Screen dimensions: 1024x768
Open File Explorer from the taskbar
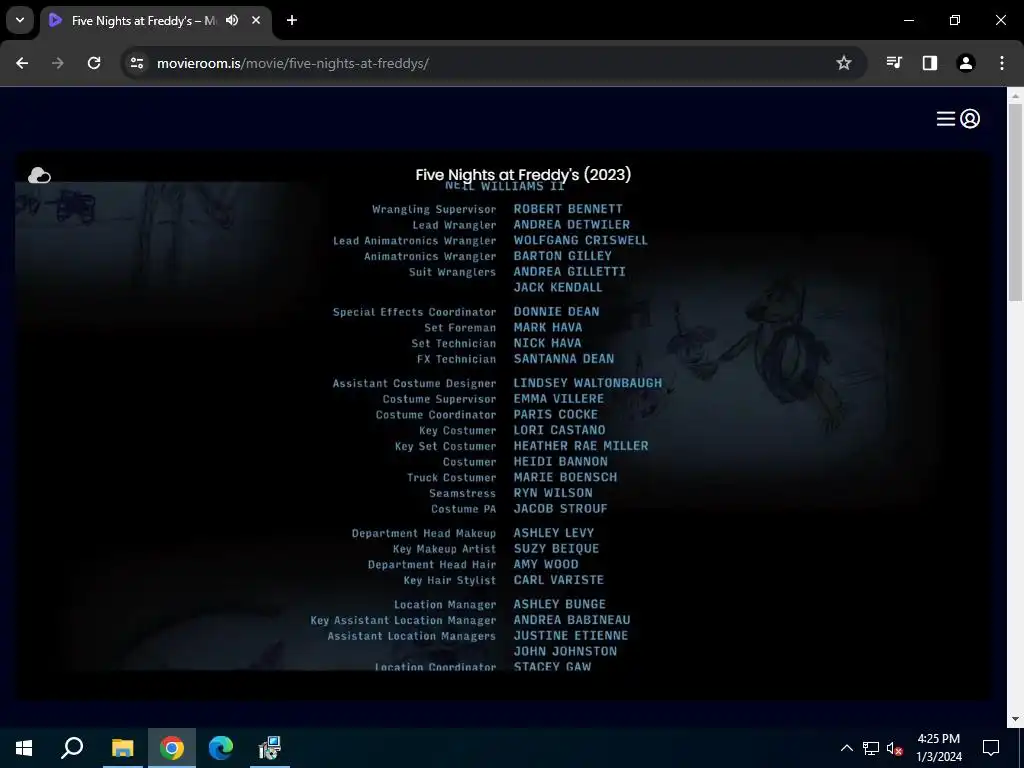[x=122, y=748]
